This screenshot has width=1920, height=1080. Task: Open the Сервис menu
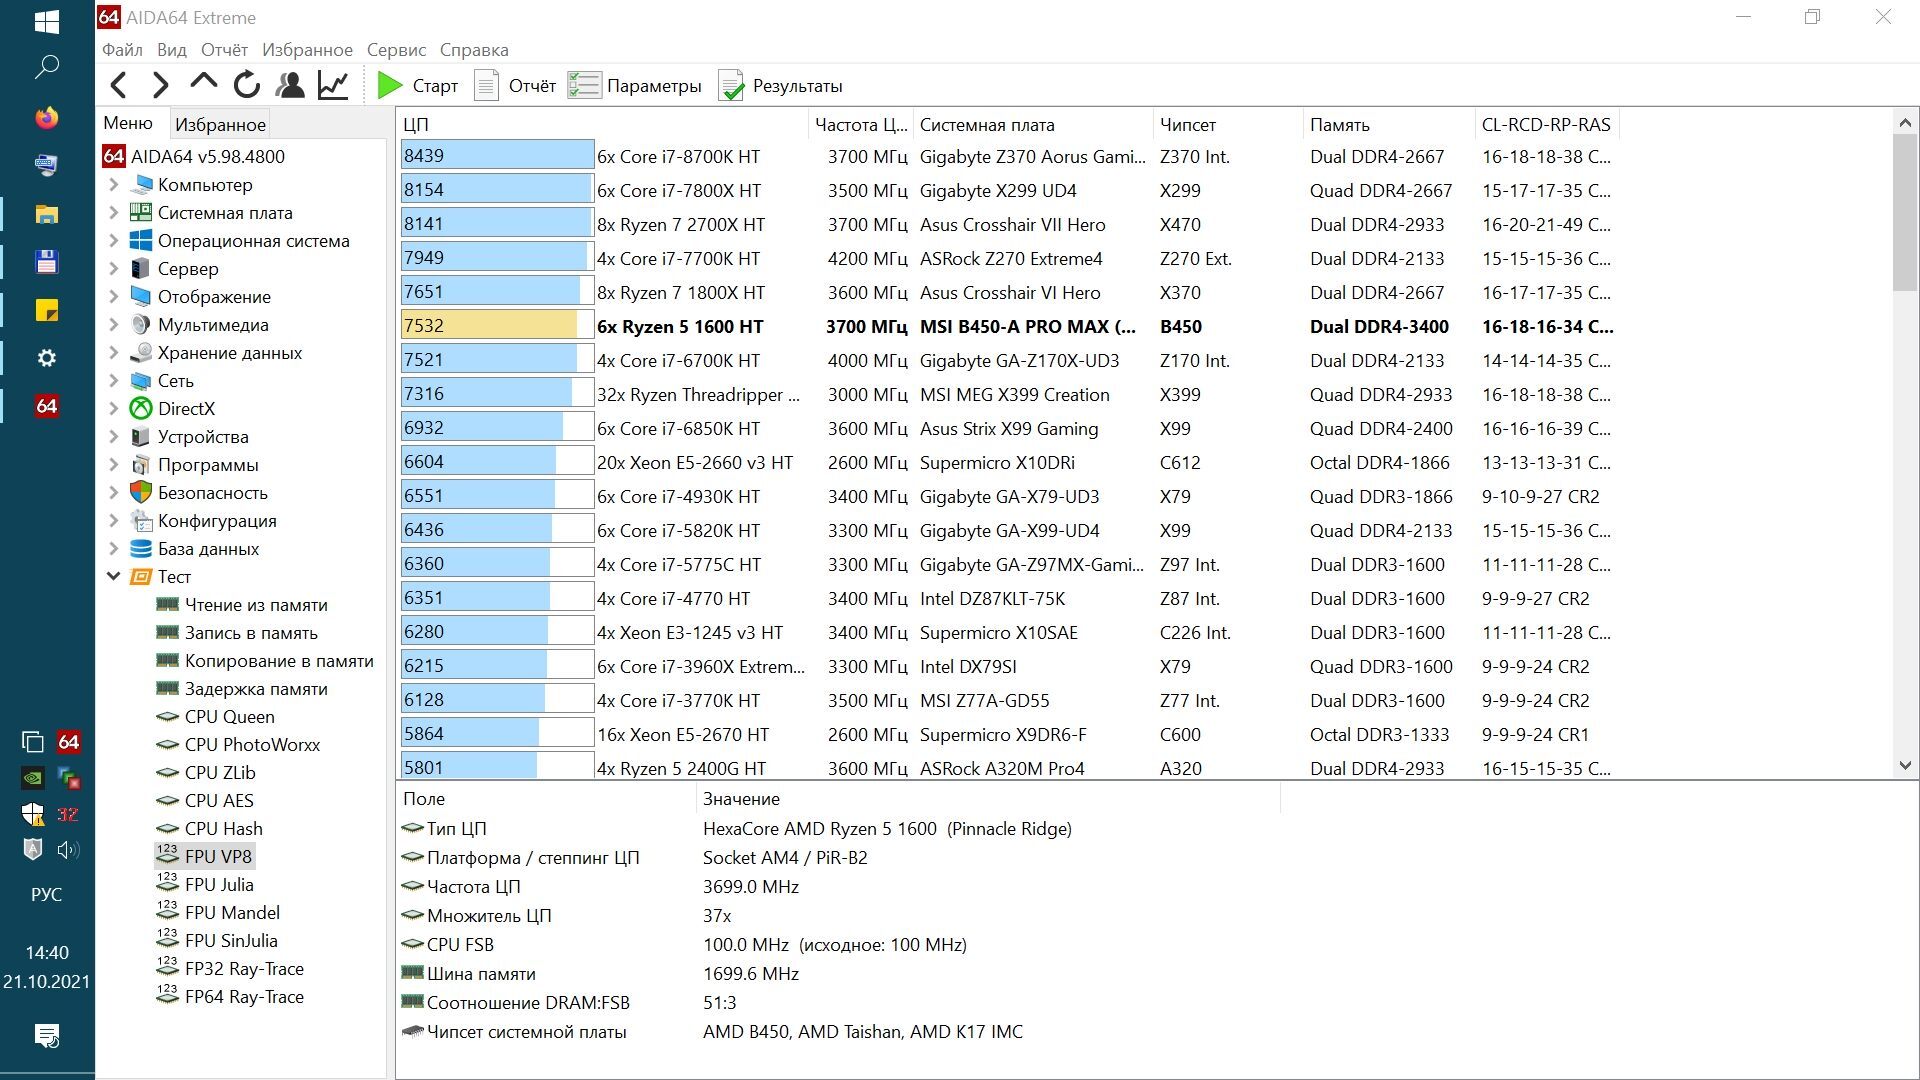[396, 50]
